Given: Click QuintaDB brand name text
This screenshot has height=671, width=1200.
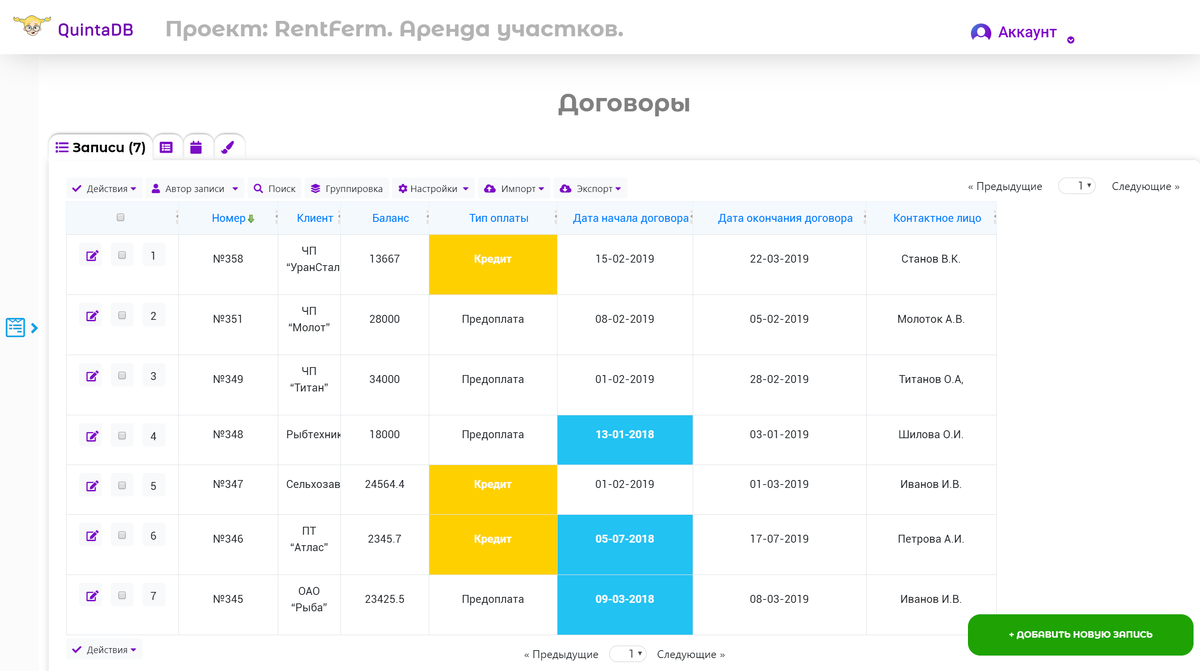Looking at the screenshot, I should click(x=95, y=30).
